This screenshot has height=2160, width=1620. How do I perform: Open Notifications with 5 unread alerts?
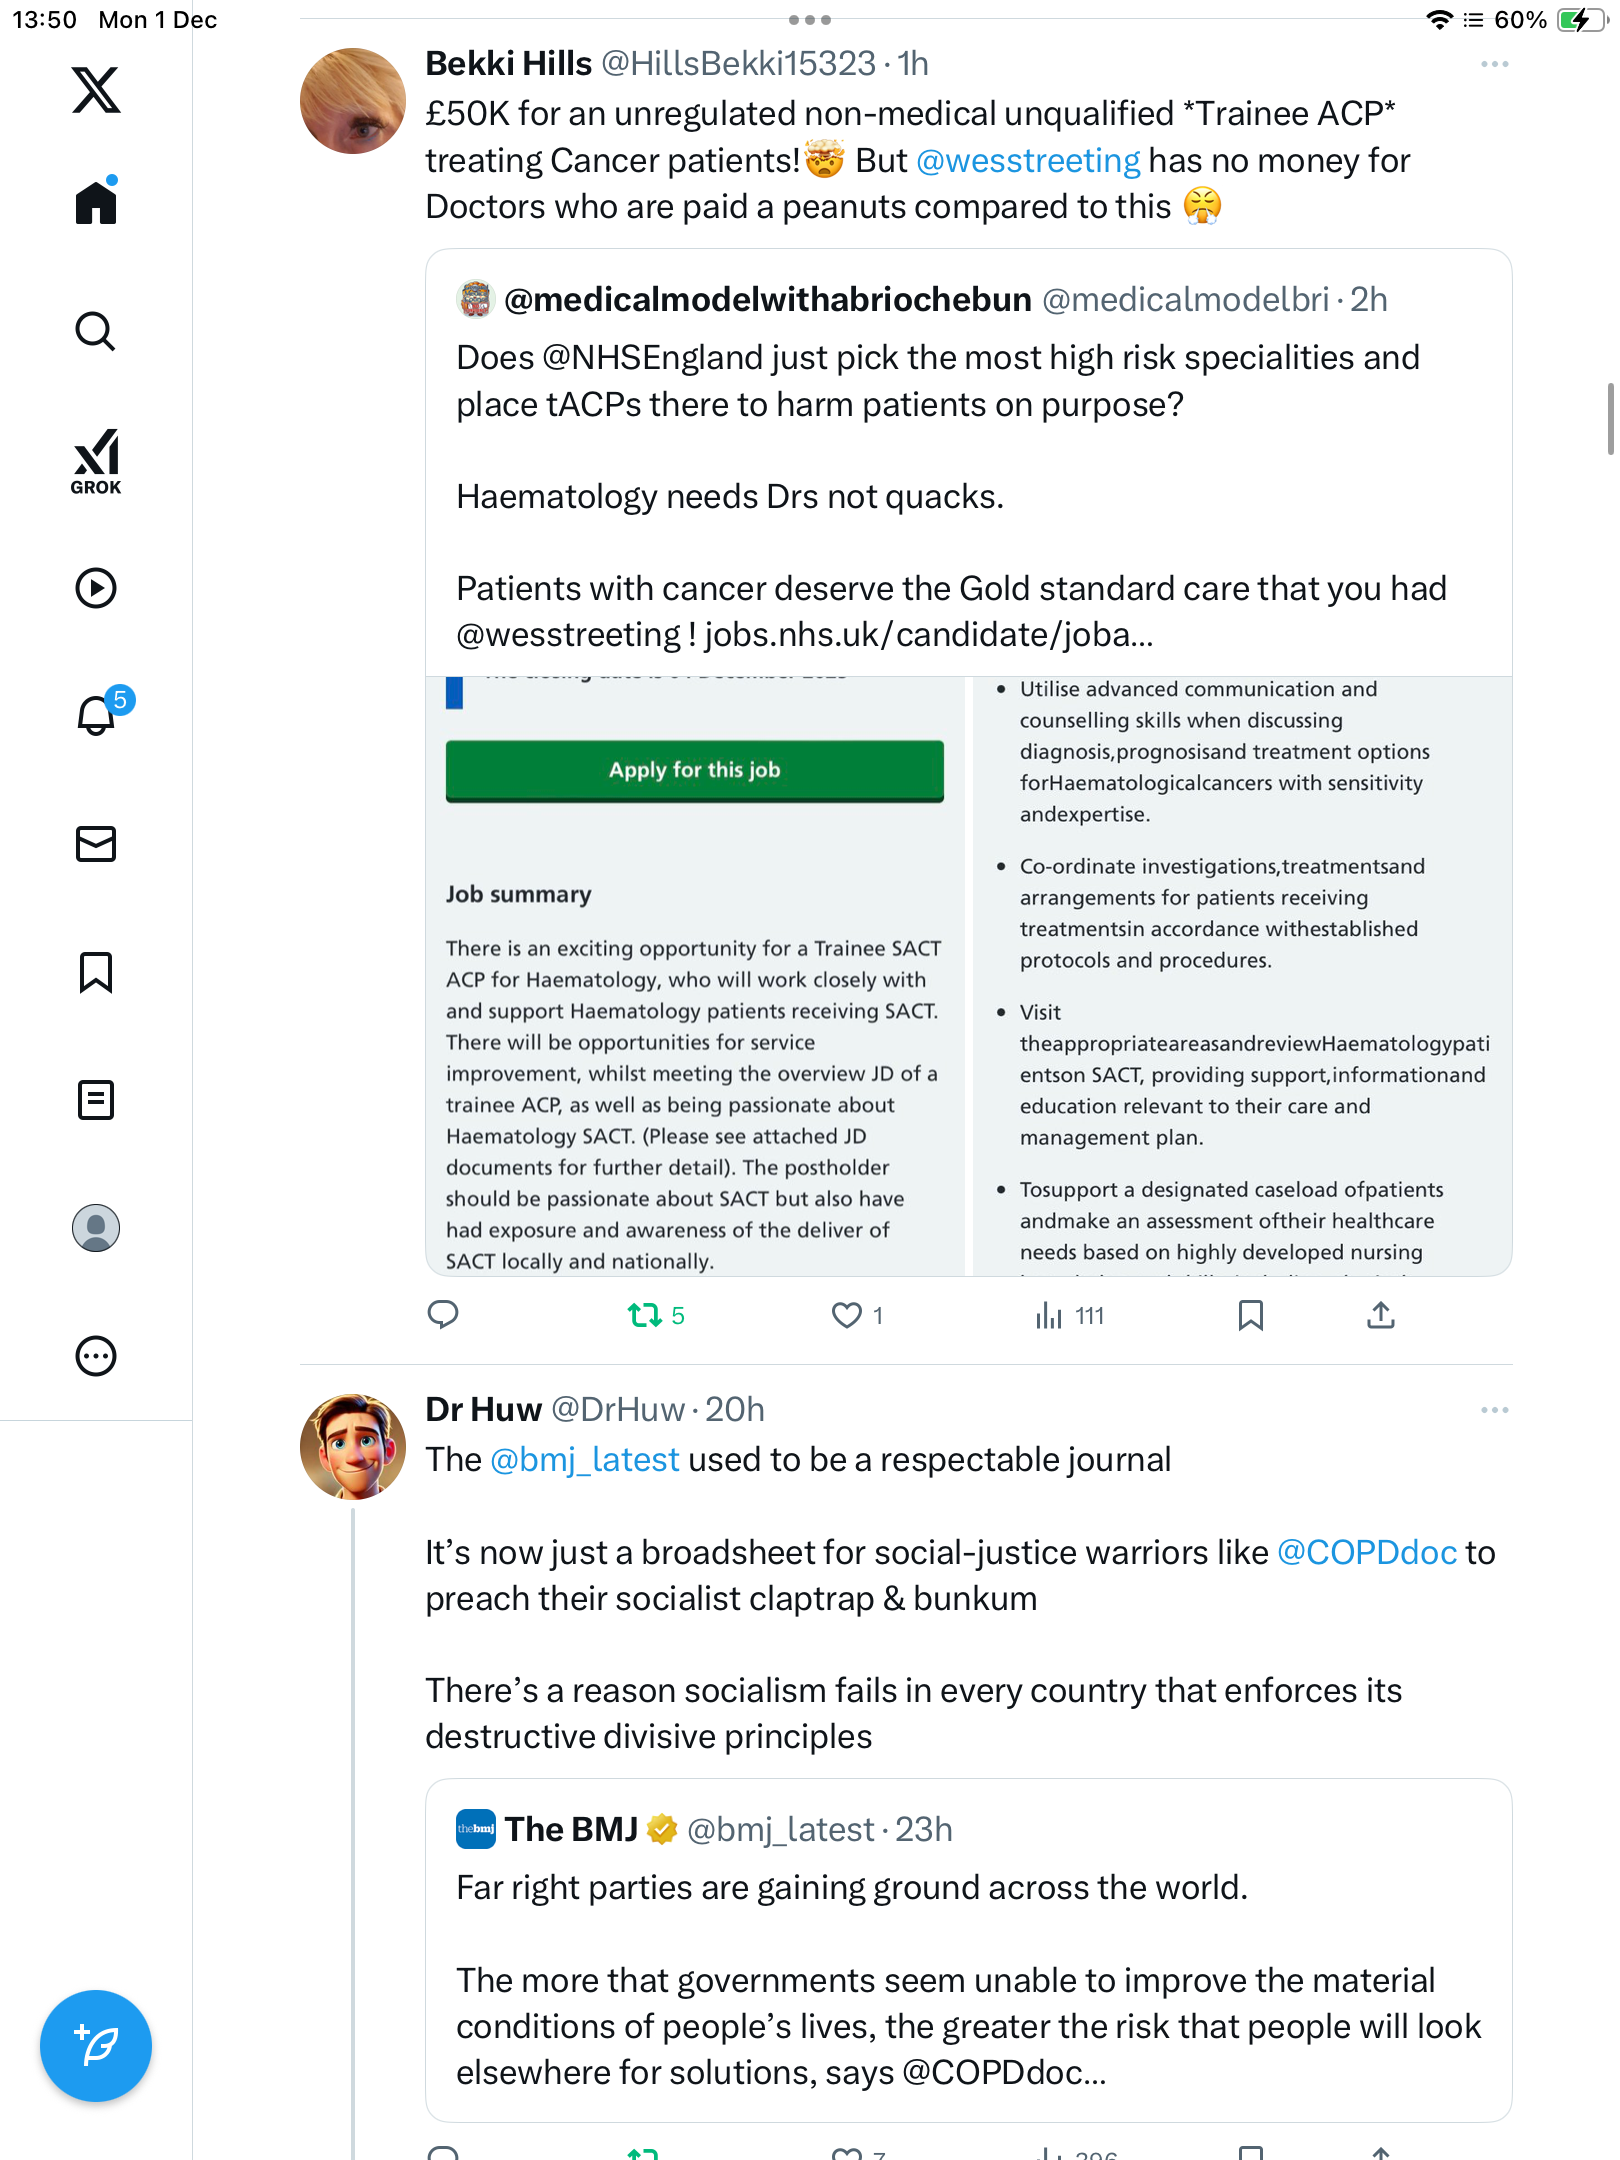point(98,714)
